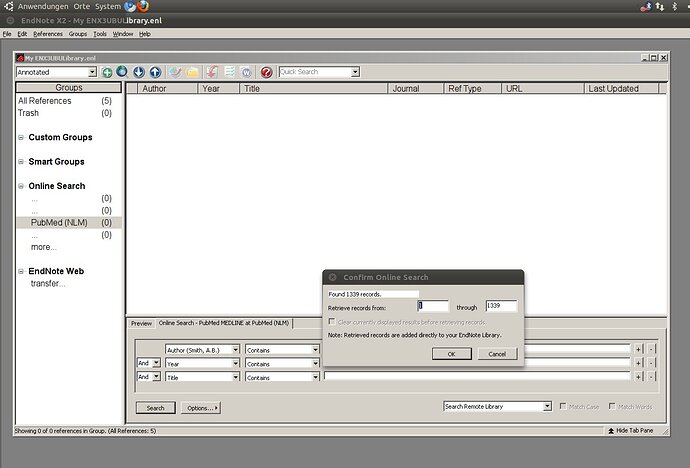Image resolution: width=690 pixels, height=468 pixels.
Task: Launch the blue mail icon beside Firefox
Action: [130, 6]
